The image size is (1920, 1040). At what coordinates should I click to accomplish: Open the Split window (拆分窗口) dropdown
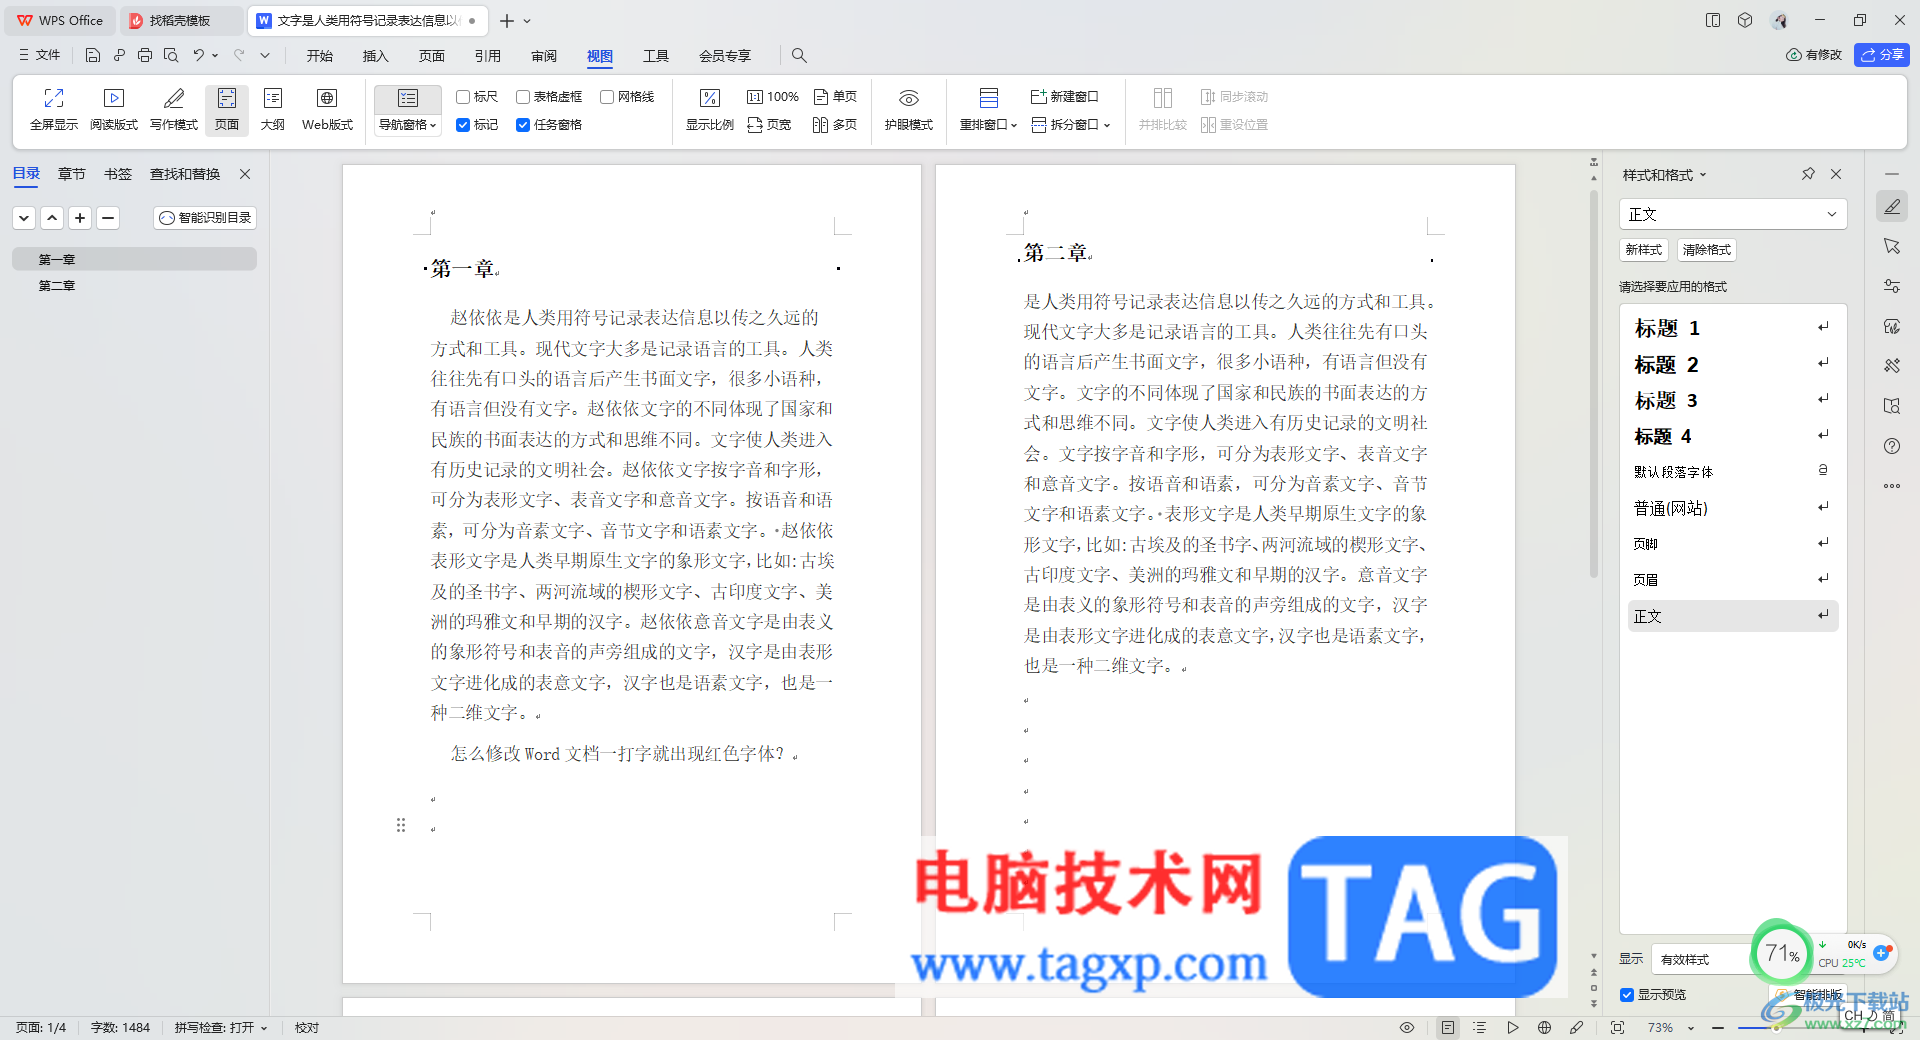click(x=1071, y=125)
